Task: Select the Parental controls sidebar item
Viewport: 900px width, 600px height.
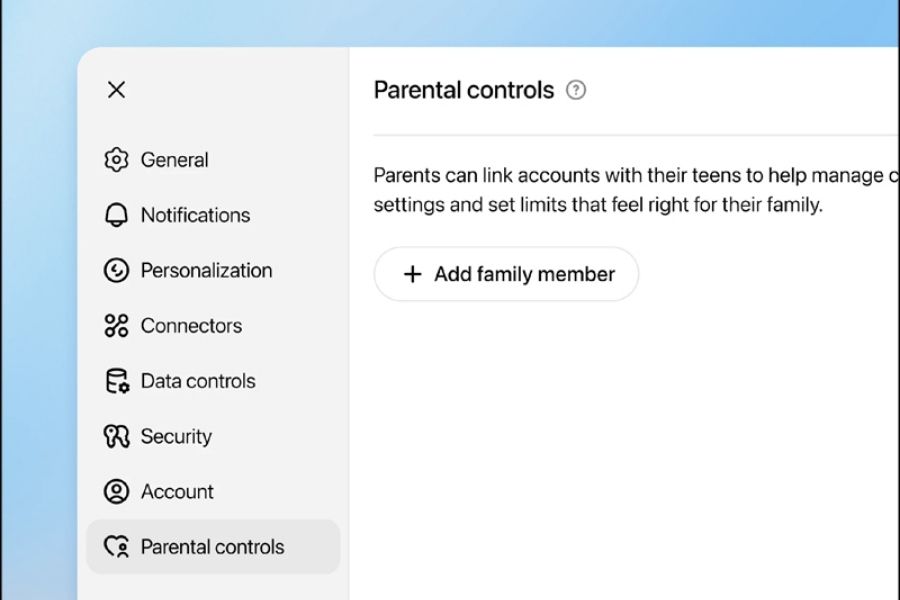Action: (212, 547)
